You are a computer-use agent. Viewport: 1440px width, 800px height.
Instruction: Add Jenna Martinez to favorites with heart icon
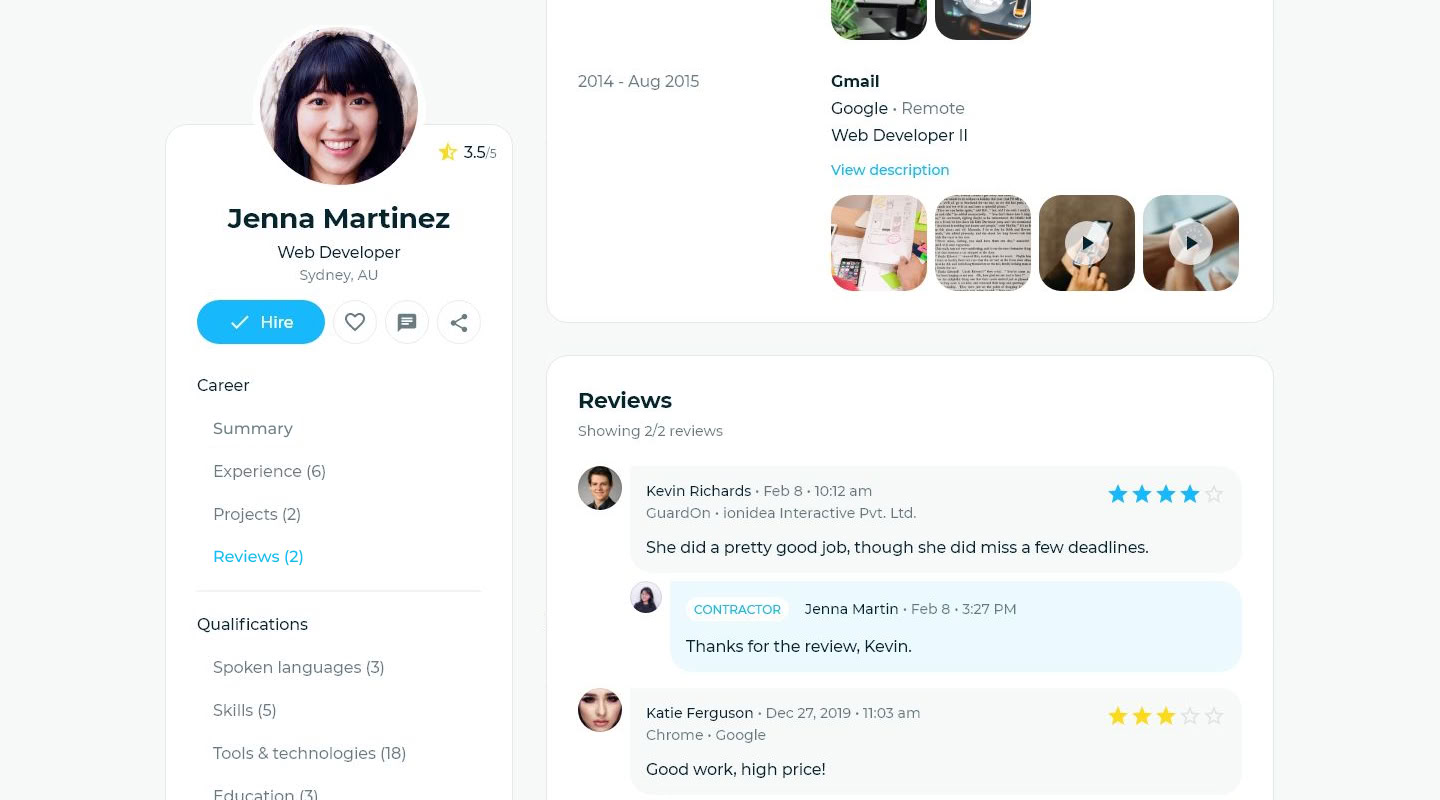pos(355,322)
